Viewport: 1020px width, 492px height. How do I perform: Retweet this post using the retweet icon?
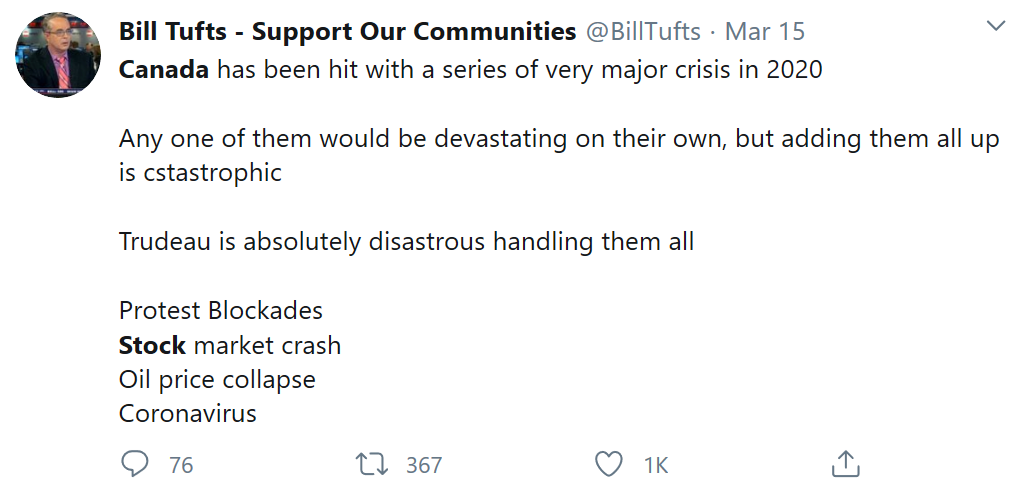[x=372, y=464]
